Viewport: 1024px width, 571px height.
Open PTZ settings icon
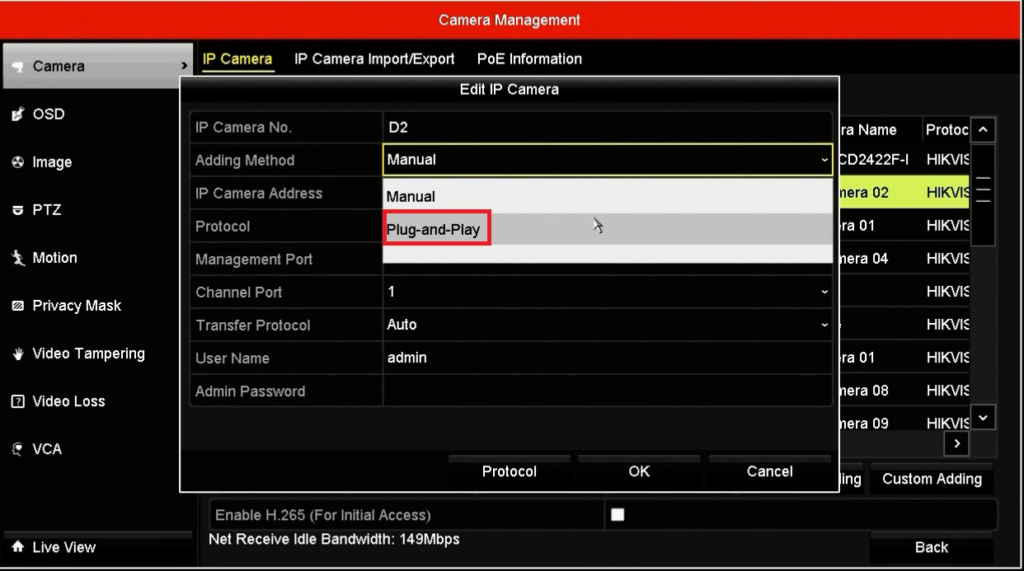click(x=18, y=211)
